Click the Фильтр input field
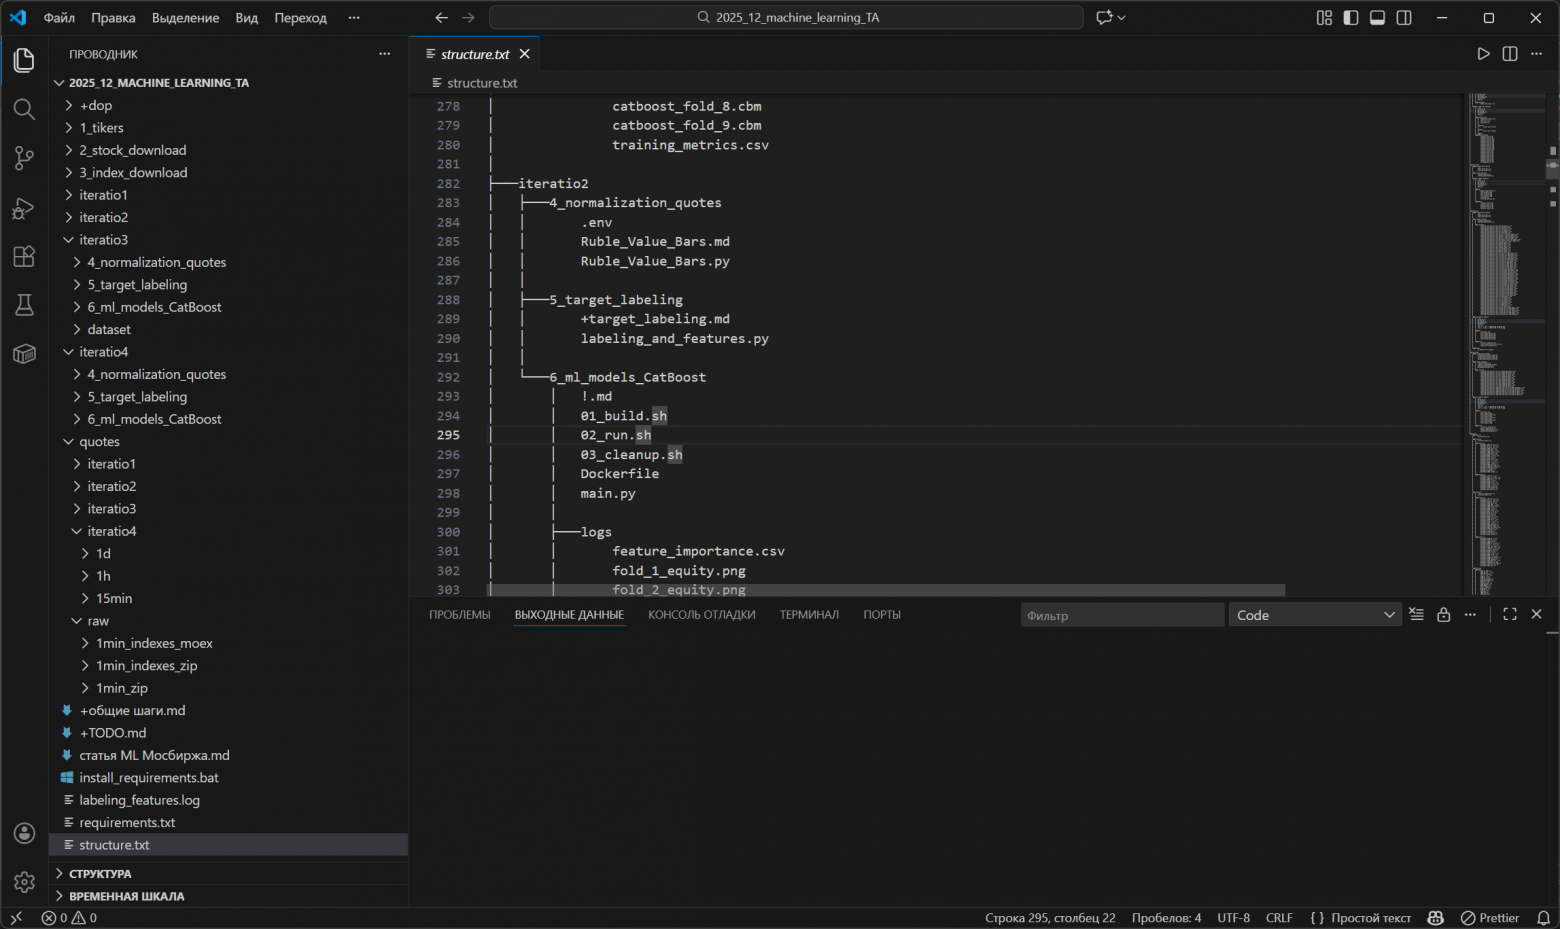This screenshot has width=1560, height=929. pos(1120,614)
